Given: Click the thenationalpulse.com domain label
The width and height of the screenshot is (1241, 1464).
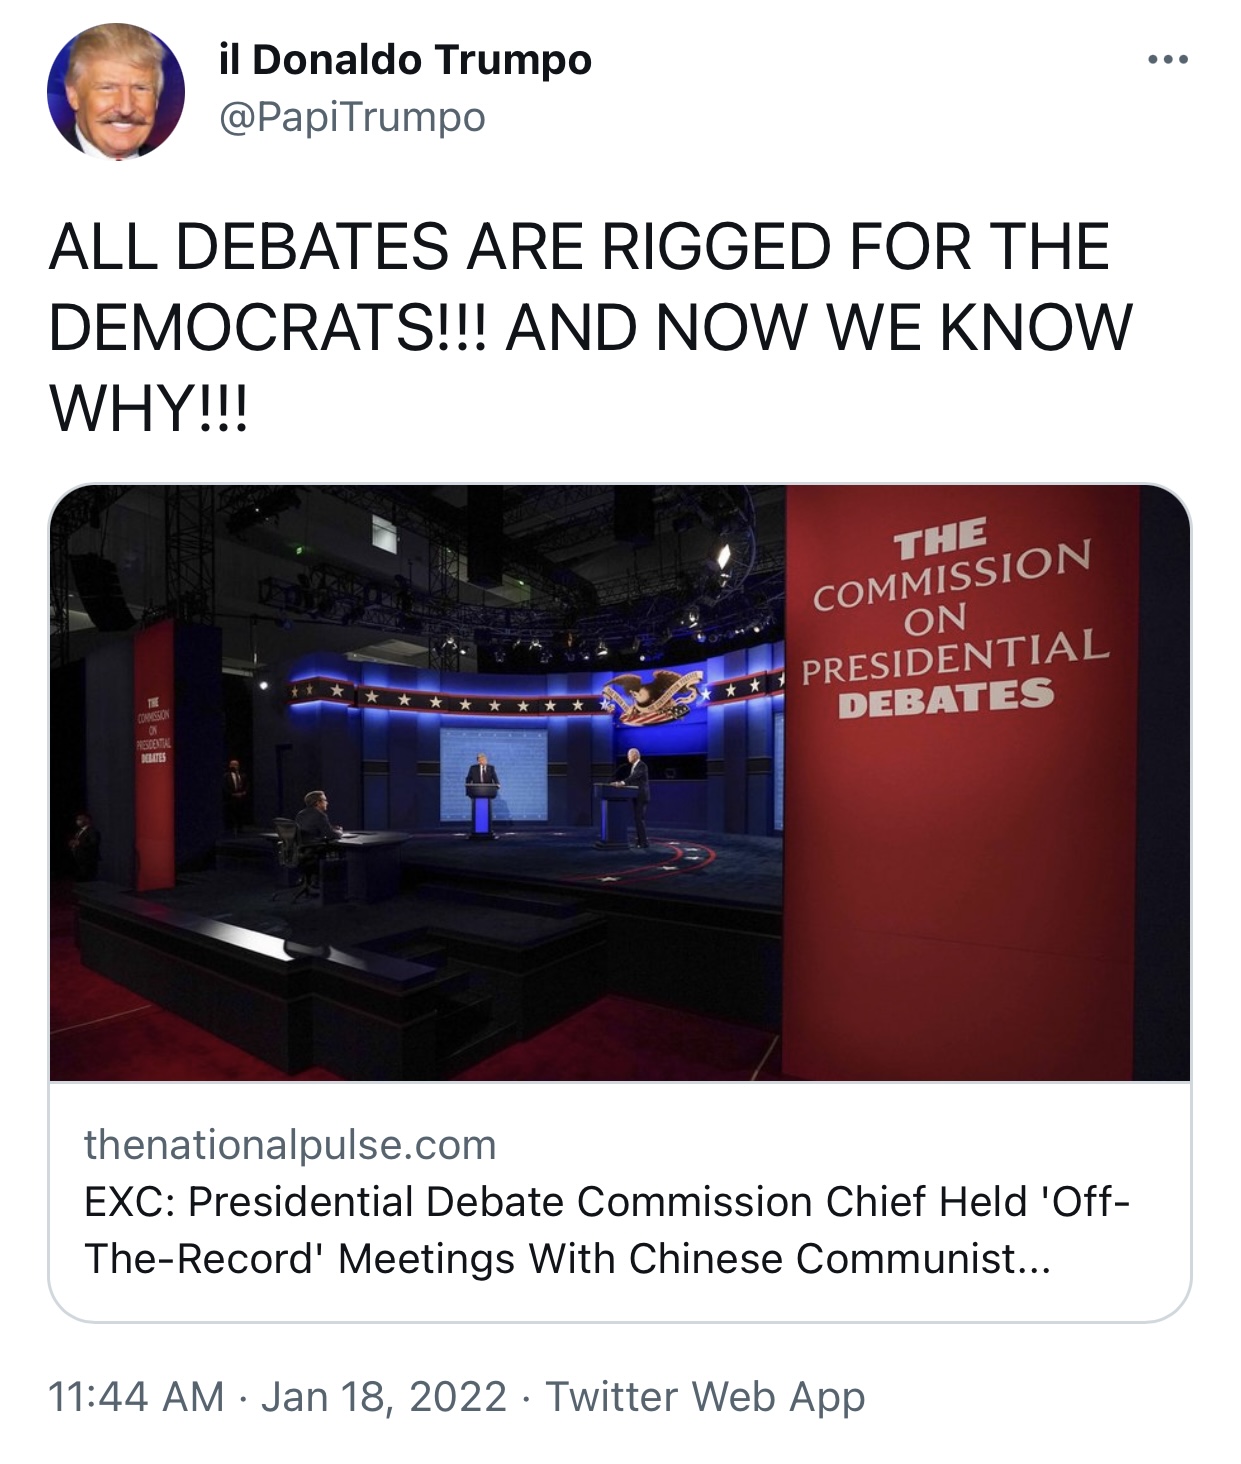Looking at the screenshot, I should [290, 1144].
